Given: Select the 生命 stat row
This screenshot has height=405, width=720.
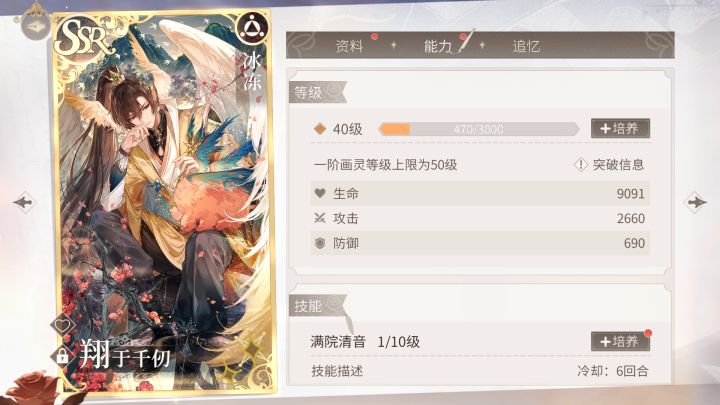Looking at the screenshot, I should pyautogui.click(x=480, y=193).
